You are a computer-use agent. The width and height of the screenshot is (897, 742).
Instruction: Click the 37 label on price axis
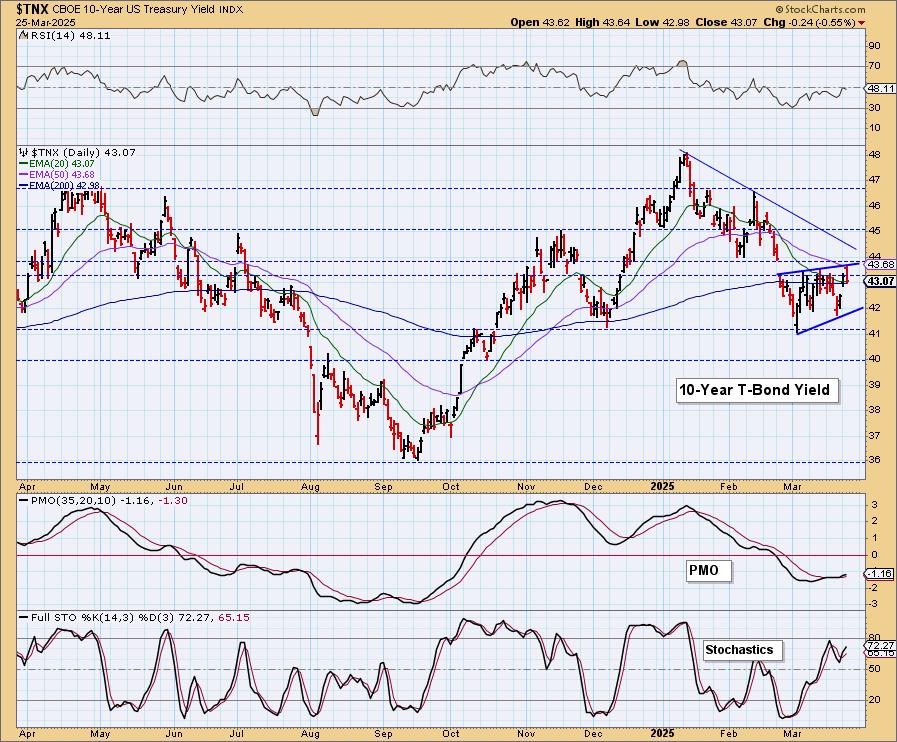pyautogui.click(x=875, y=436)
